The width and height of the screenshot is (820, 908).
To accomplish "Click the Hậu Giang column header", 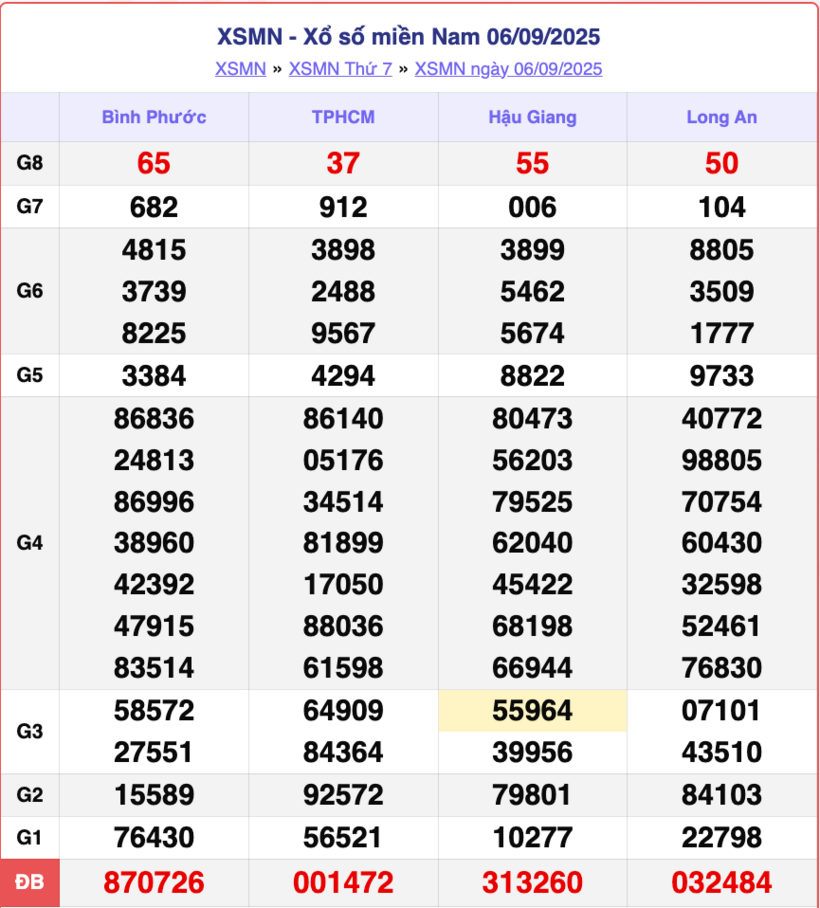I will [532, 117].
